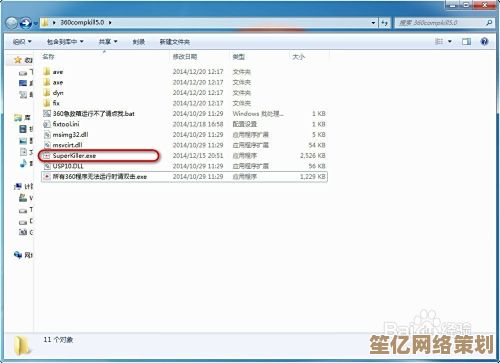Select the SuperKiller.exe file icon
The image size is (500, 363).
pos(47,156)
